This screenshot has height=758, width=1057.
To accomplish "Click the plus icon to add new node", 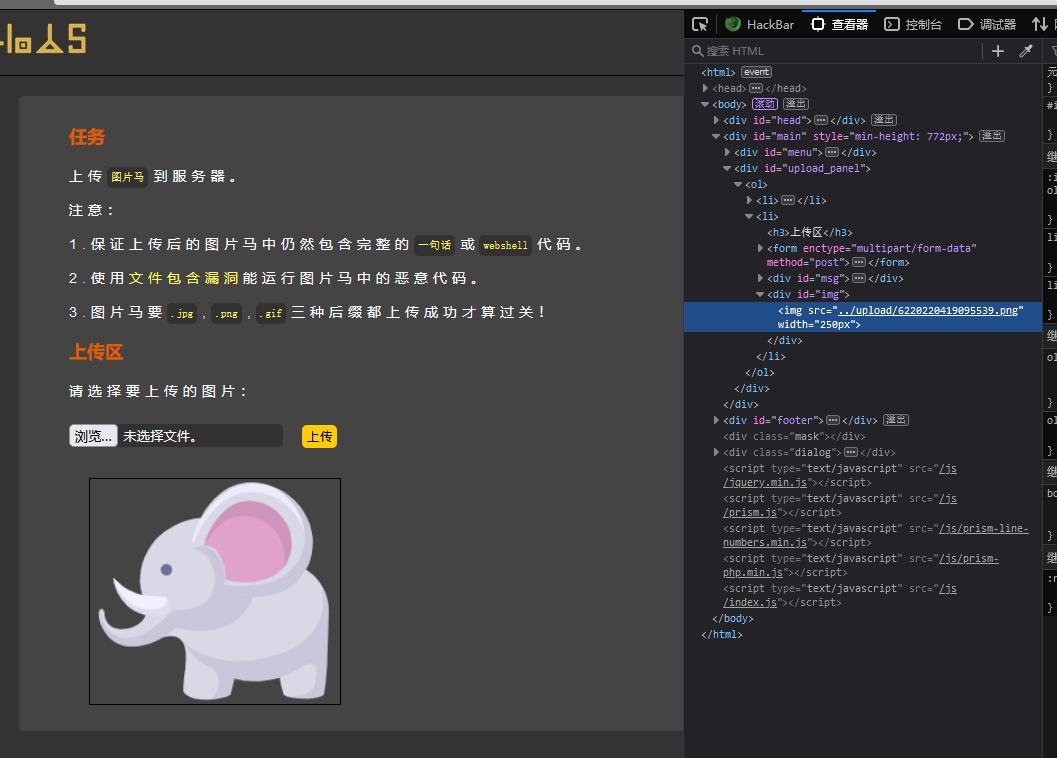I will pyautogui.click(x=998, y=51).
